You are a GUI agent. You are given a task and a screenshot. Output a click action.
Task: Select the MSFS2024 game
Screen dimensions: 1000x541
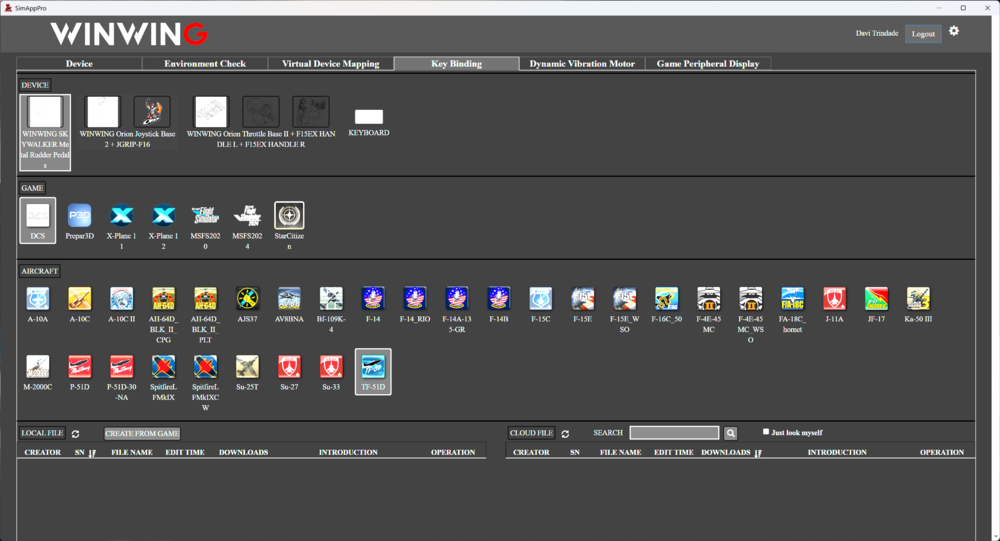pos(247,216)
